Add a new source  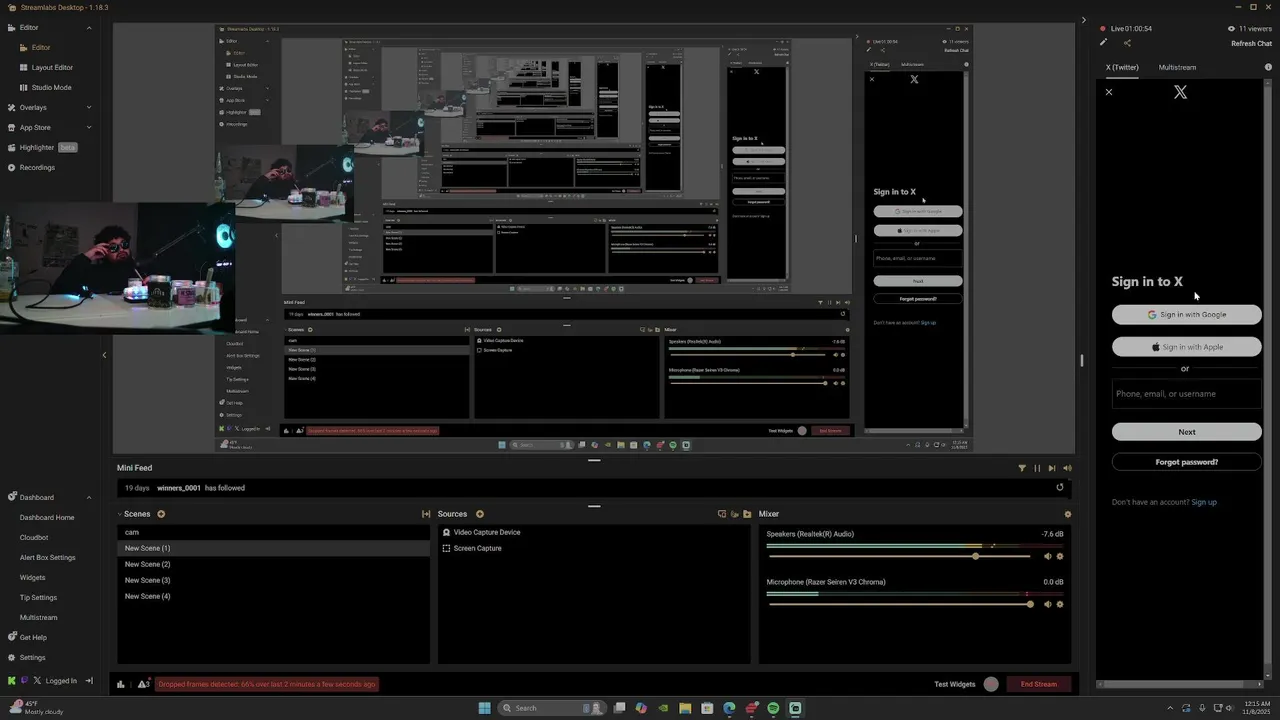[480, 514]
